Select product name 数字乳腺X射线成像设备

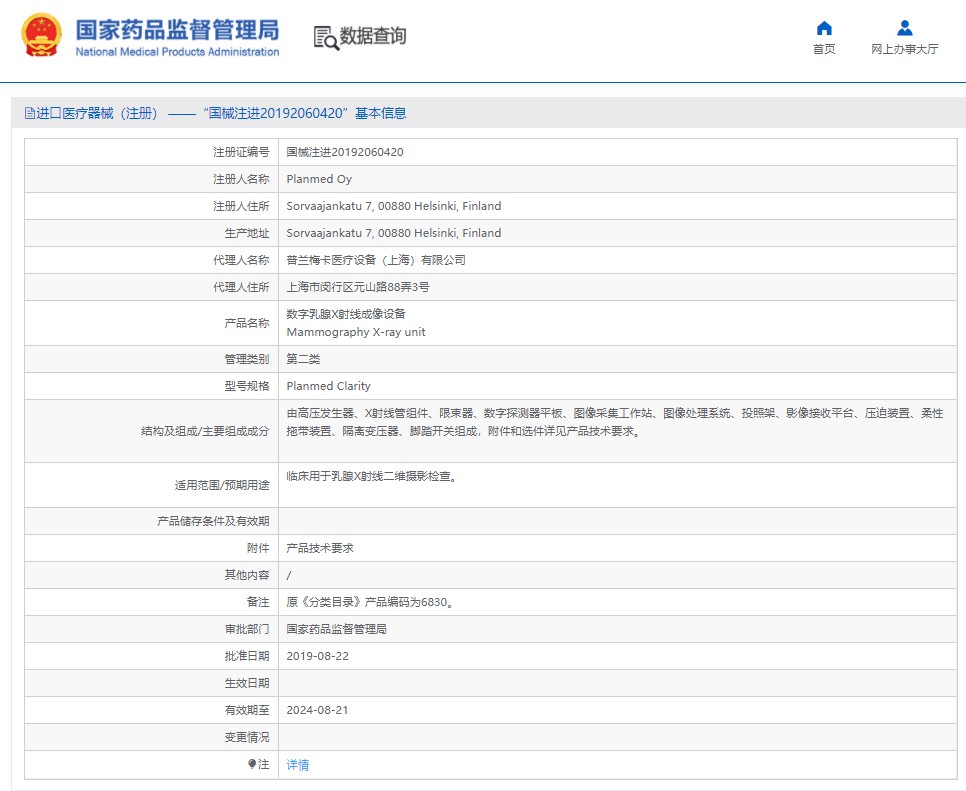click(x=346, y=314)
